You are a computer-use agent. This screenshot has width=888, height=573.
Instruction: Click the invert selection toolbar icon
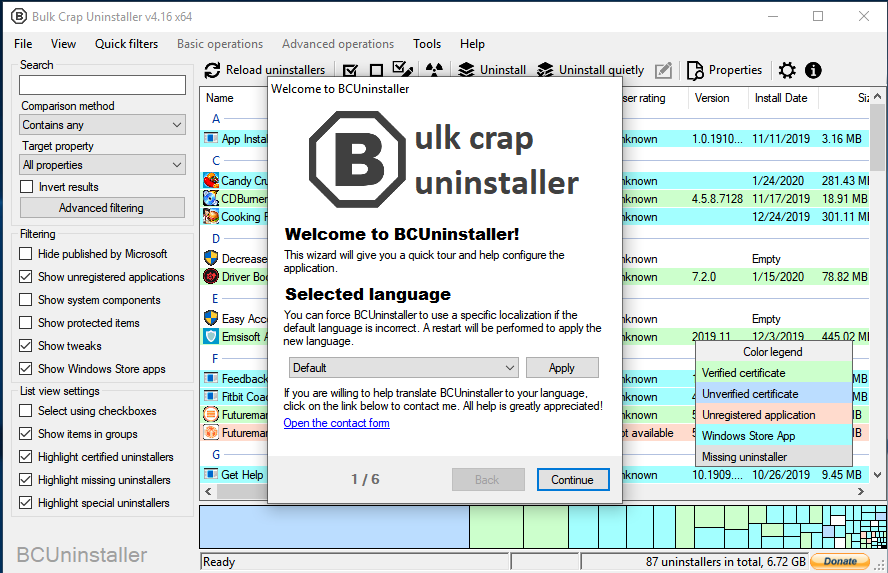click(403, 70)
